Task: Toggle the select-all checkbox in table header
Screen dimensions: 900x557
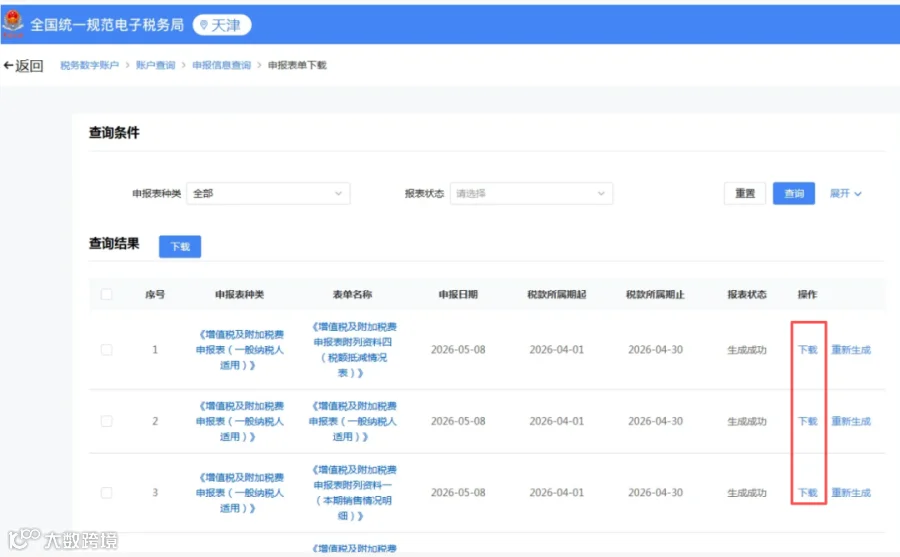Action: coord(106,295)
